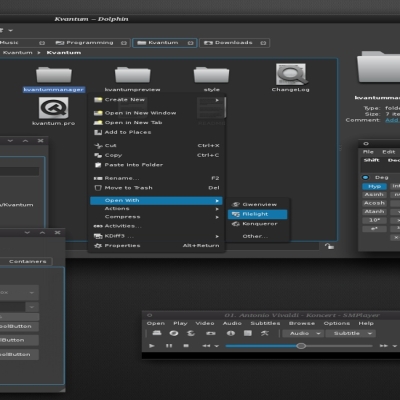Click the SMPlayer disc toolbar icon
The width and height of the screenshot is (400, 400).
click(174, 333)
